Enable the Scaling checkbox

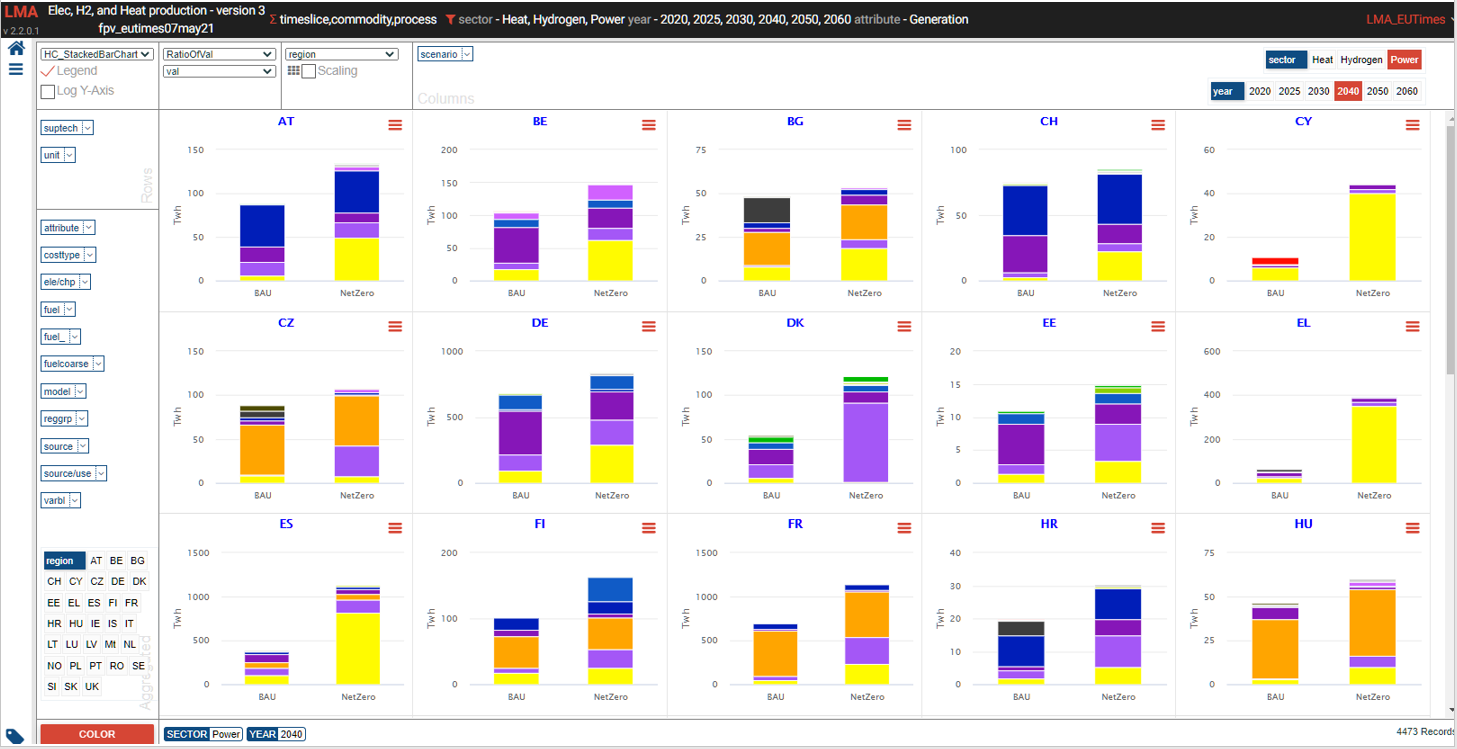tap(309, 71)
